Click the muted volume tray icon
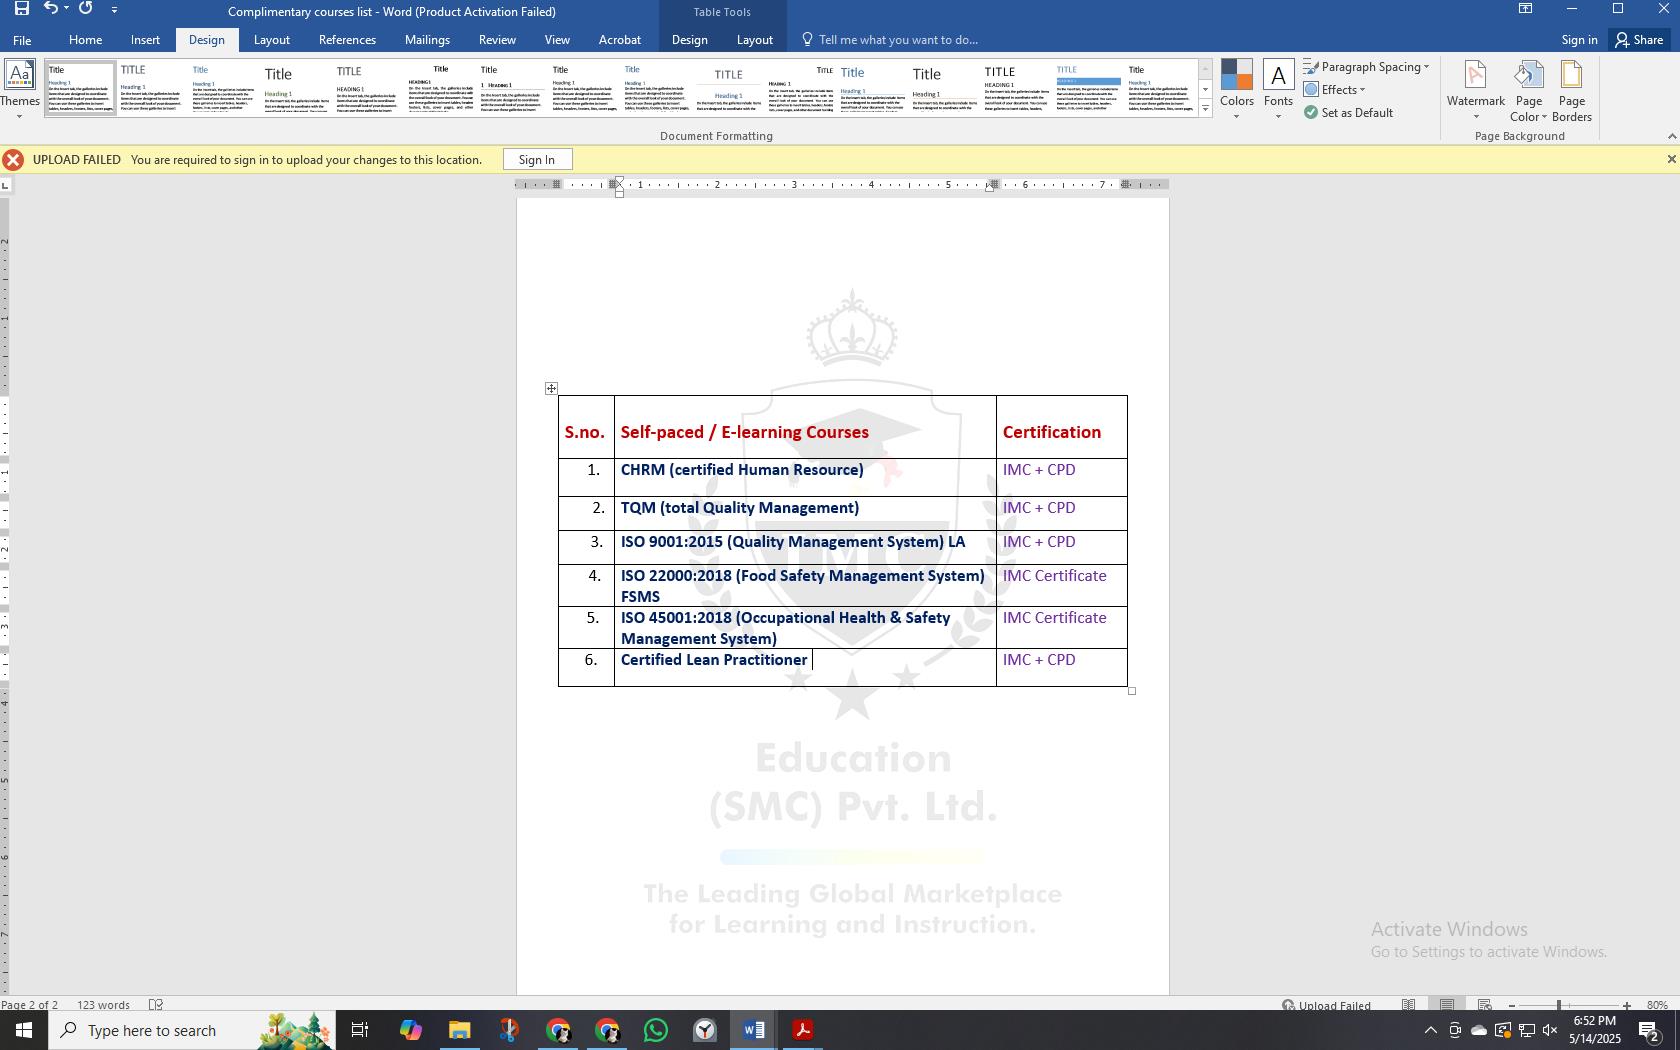This screenshot has height=1050, width=1680. 1550,1030
